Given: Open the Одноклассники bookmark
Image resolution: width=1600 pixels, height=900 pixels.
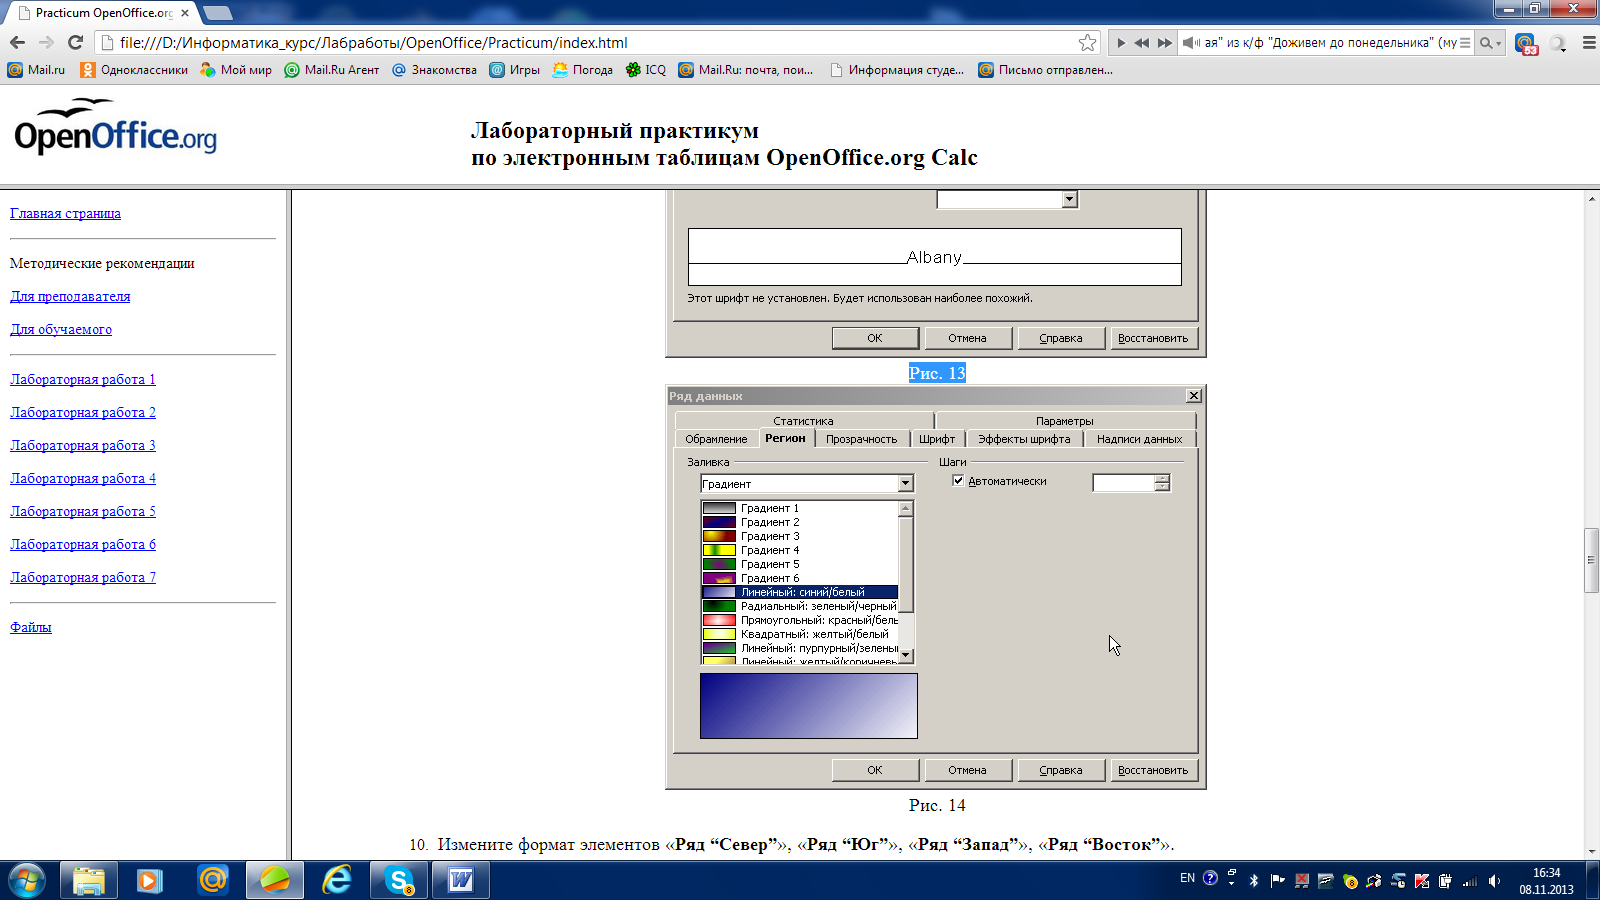Looking at the screenshot, I should click(134, 70).
